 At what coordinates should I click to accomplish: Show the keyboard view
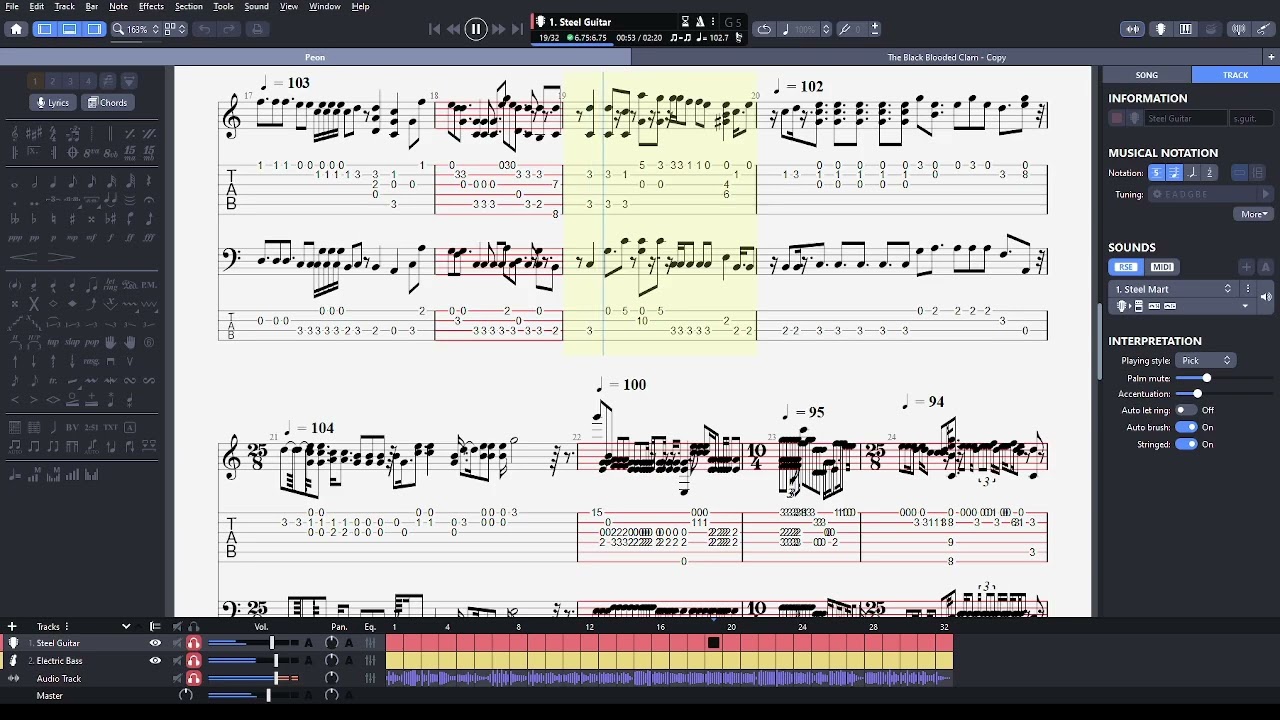1186,29
